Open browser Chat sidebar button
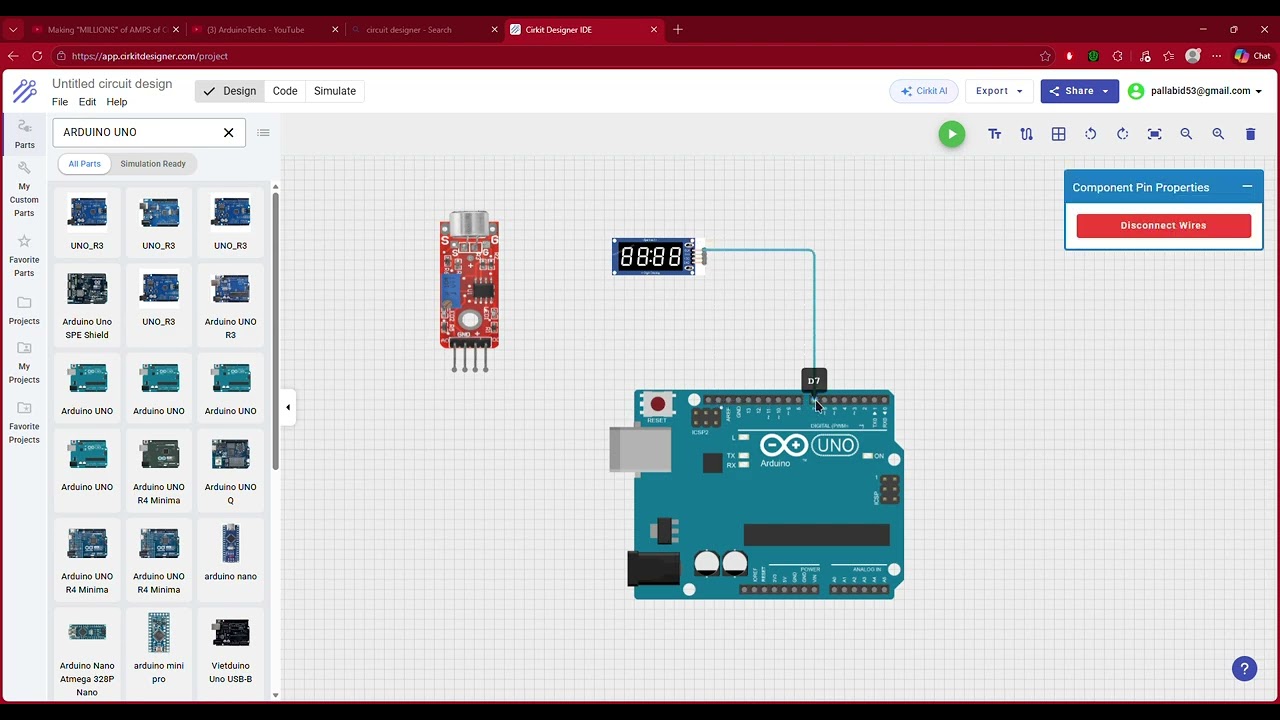The width and height of the screenshot is (1280, 720). pos(1252,56)
